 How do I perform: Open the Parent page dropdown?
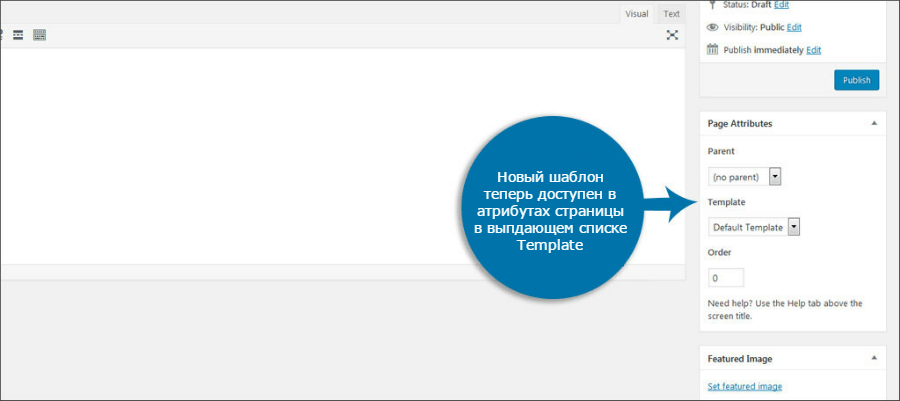[745, 177]
